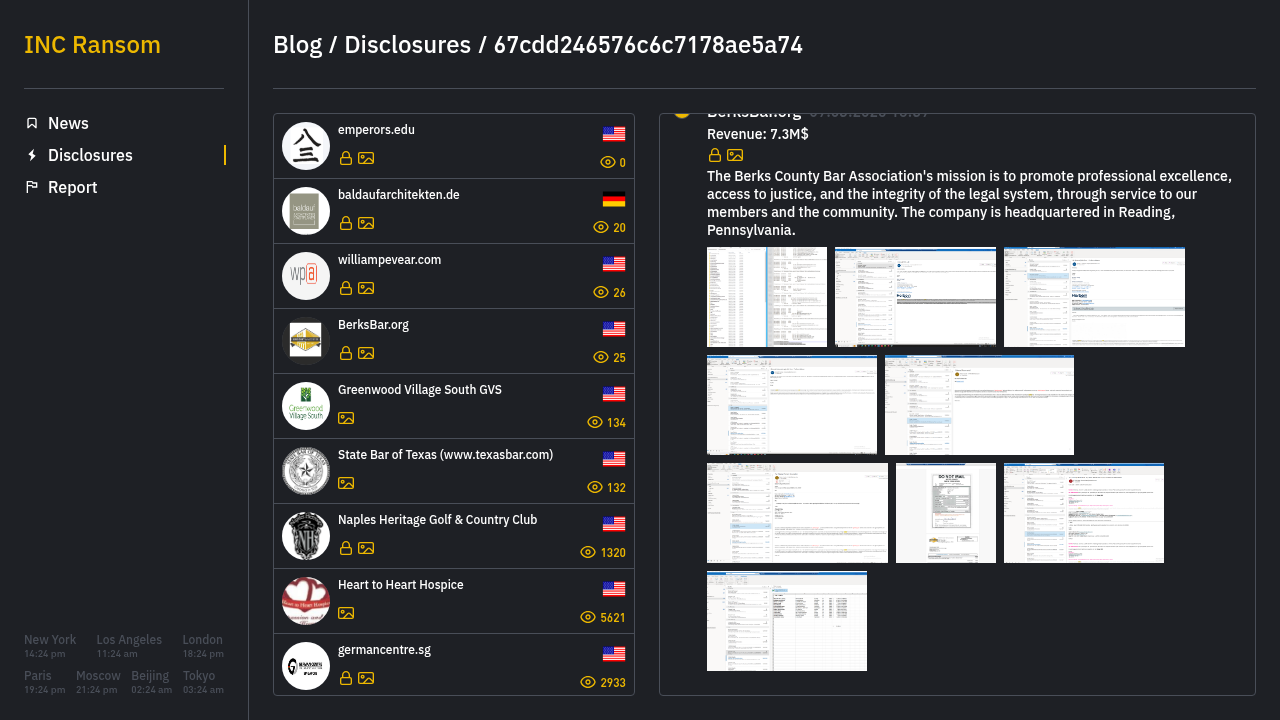Click the lock icon under emperors.edu

click(x=346, y=158)
